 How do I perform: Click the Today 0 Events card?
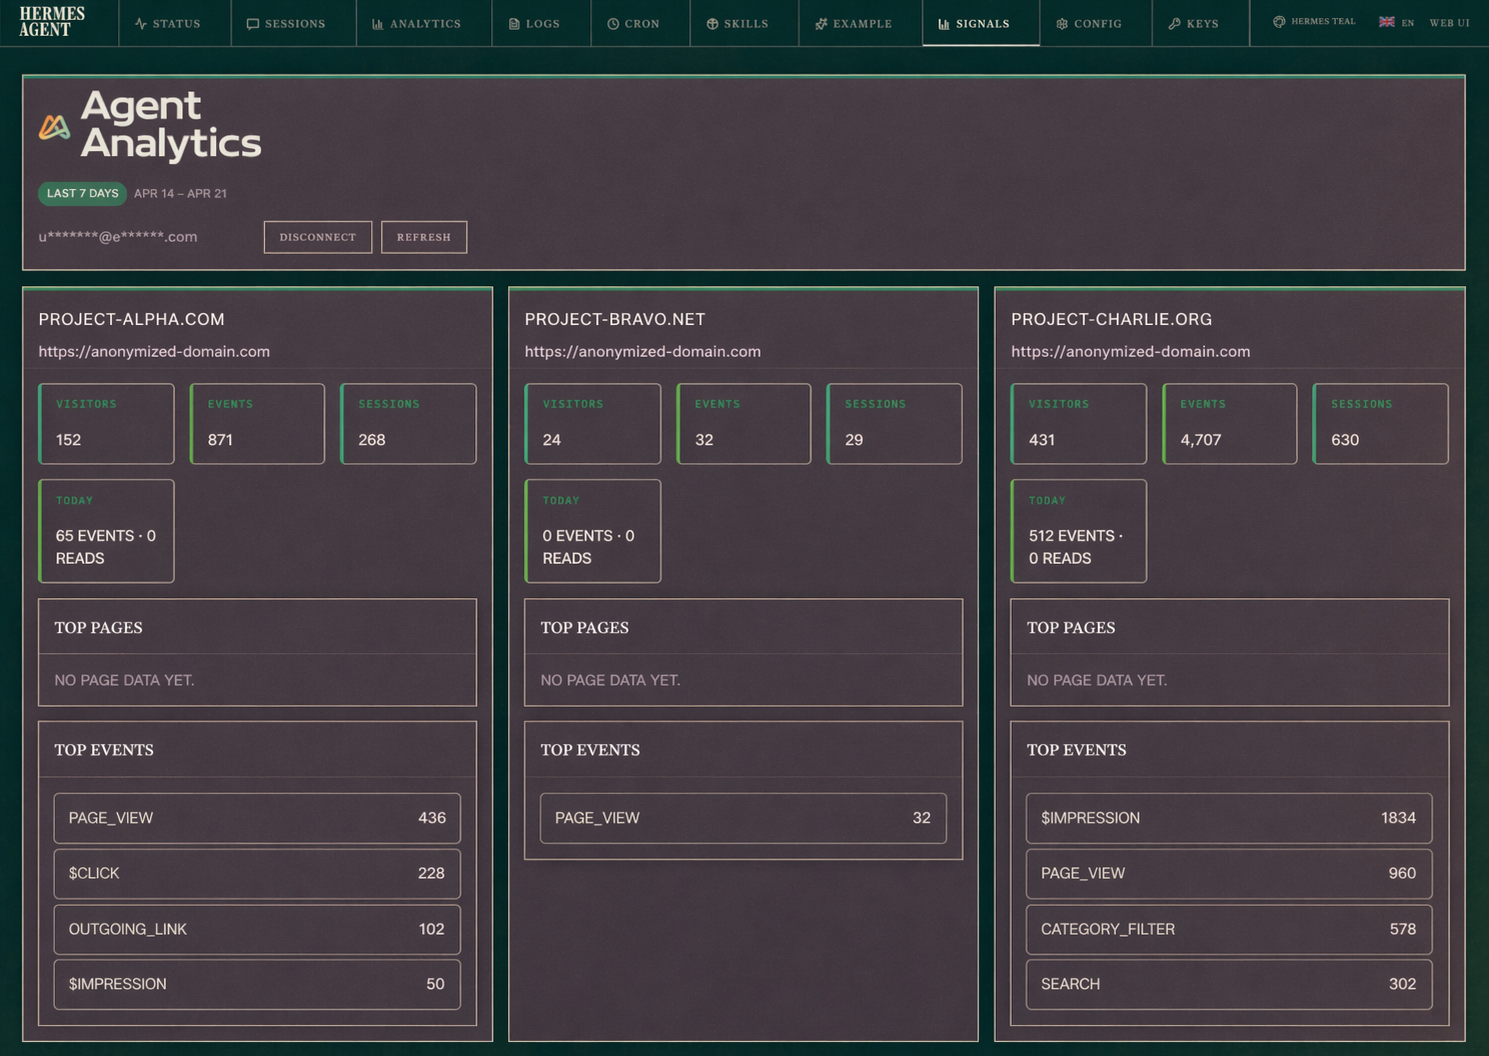pos(592,531)
